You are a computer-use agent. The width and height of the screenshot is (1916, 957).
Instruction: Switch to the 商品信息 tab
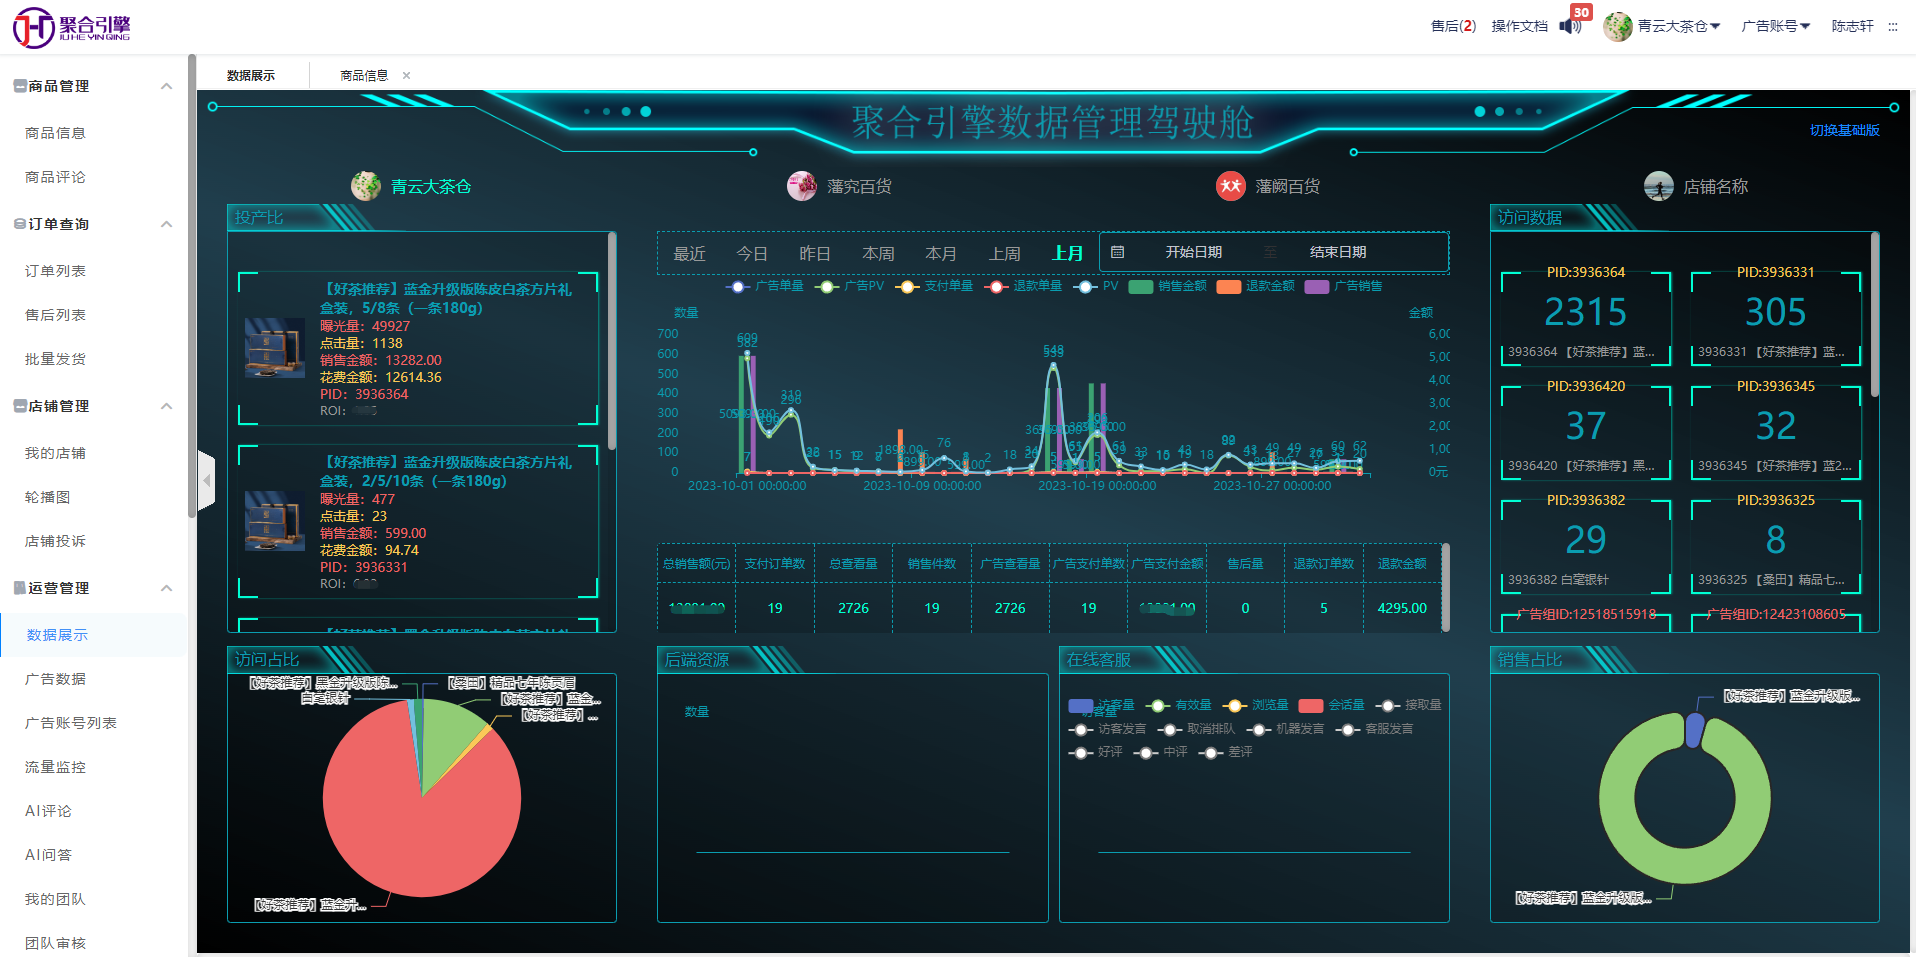[x=364, y=76]
